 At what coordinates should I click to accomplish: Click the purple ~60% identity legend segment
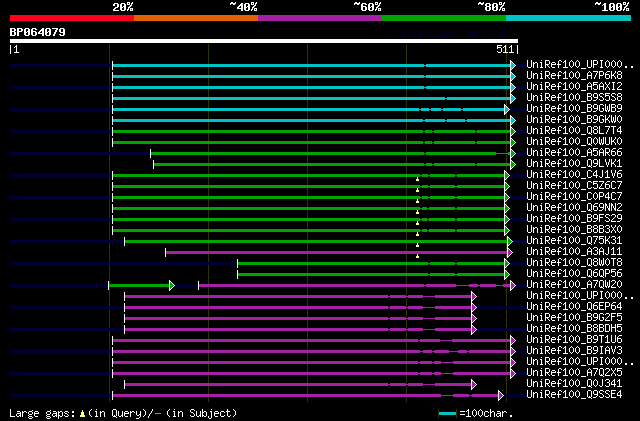point(320,18)
